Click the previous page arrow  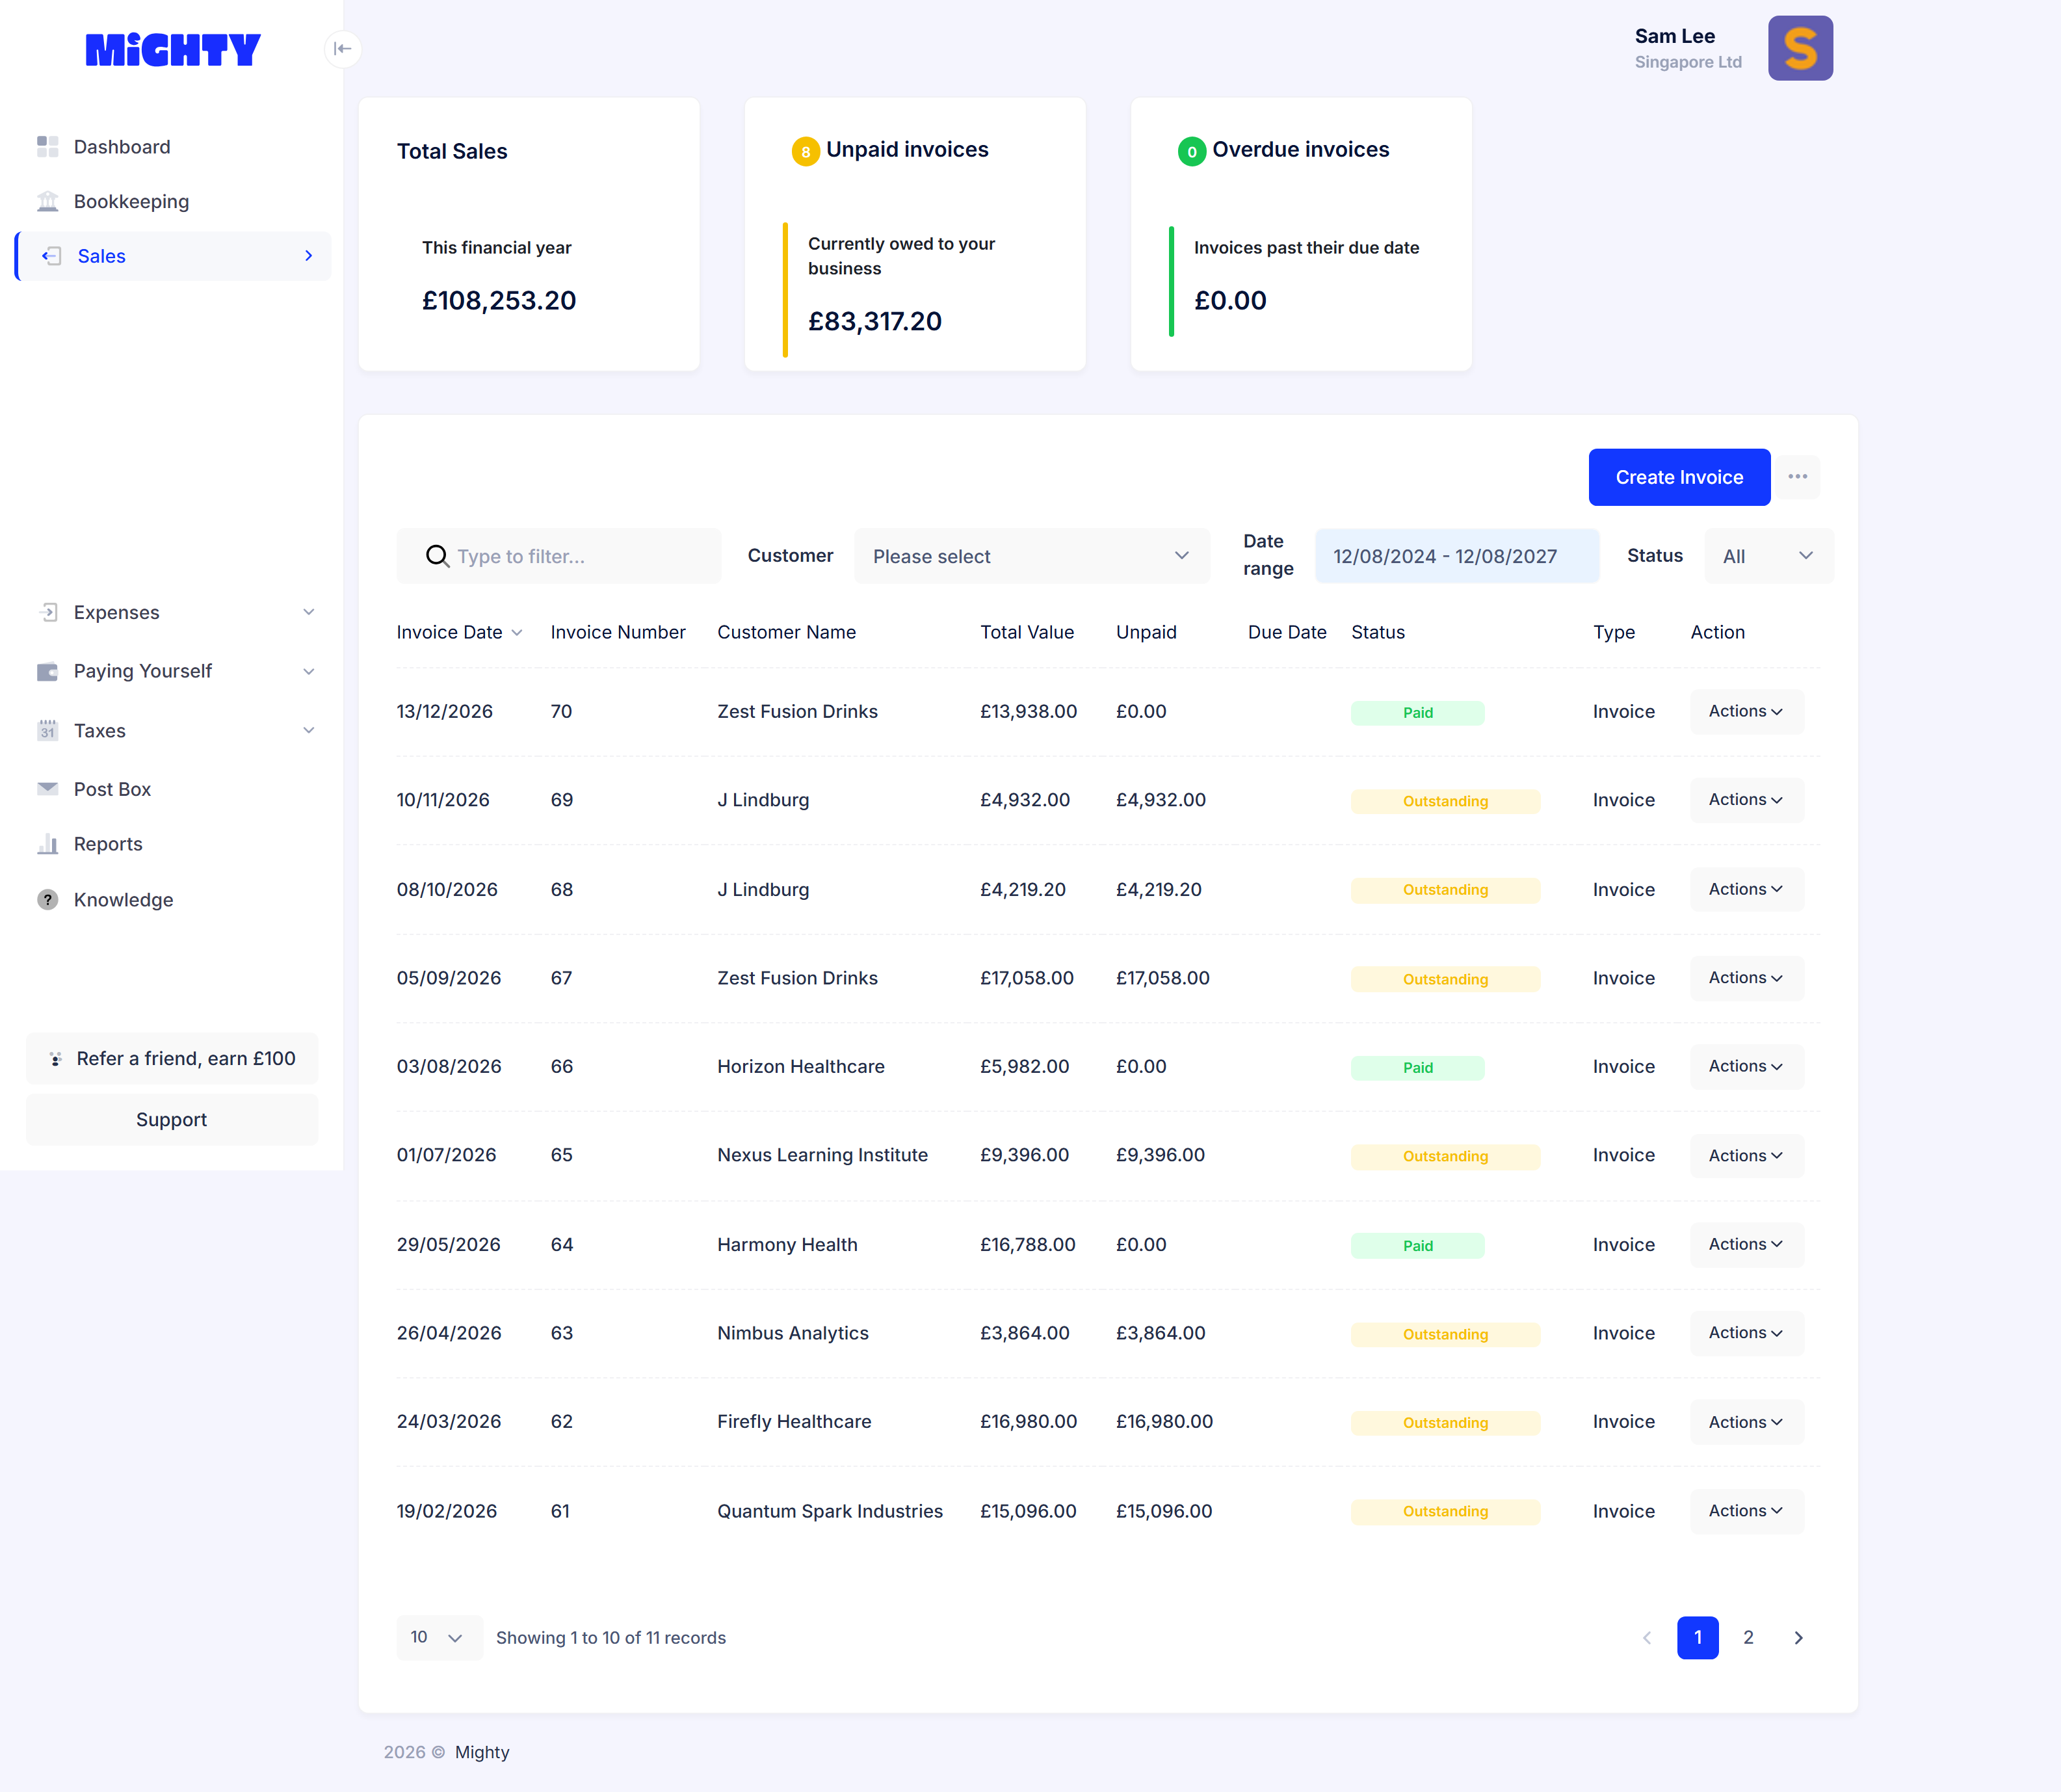[x=1647, y=1638]
